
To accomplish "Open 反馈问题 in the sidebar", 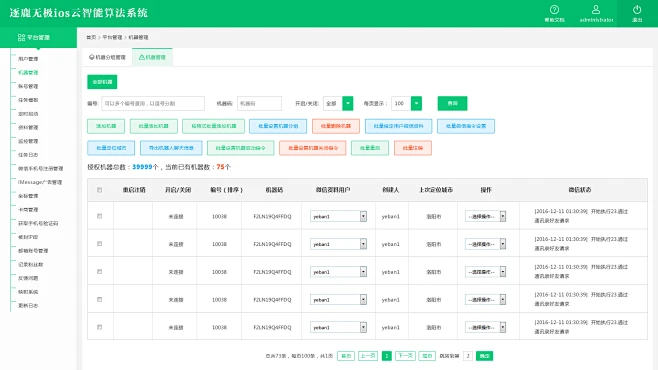I will (28, 278).
